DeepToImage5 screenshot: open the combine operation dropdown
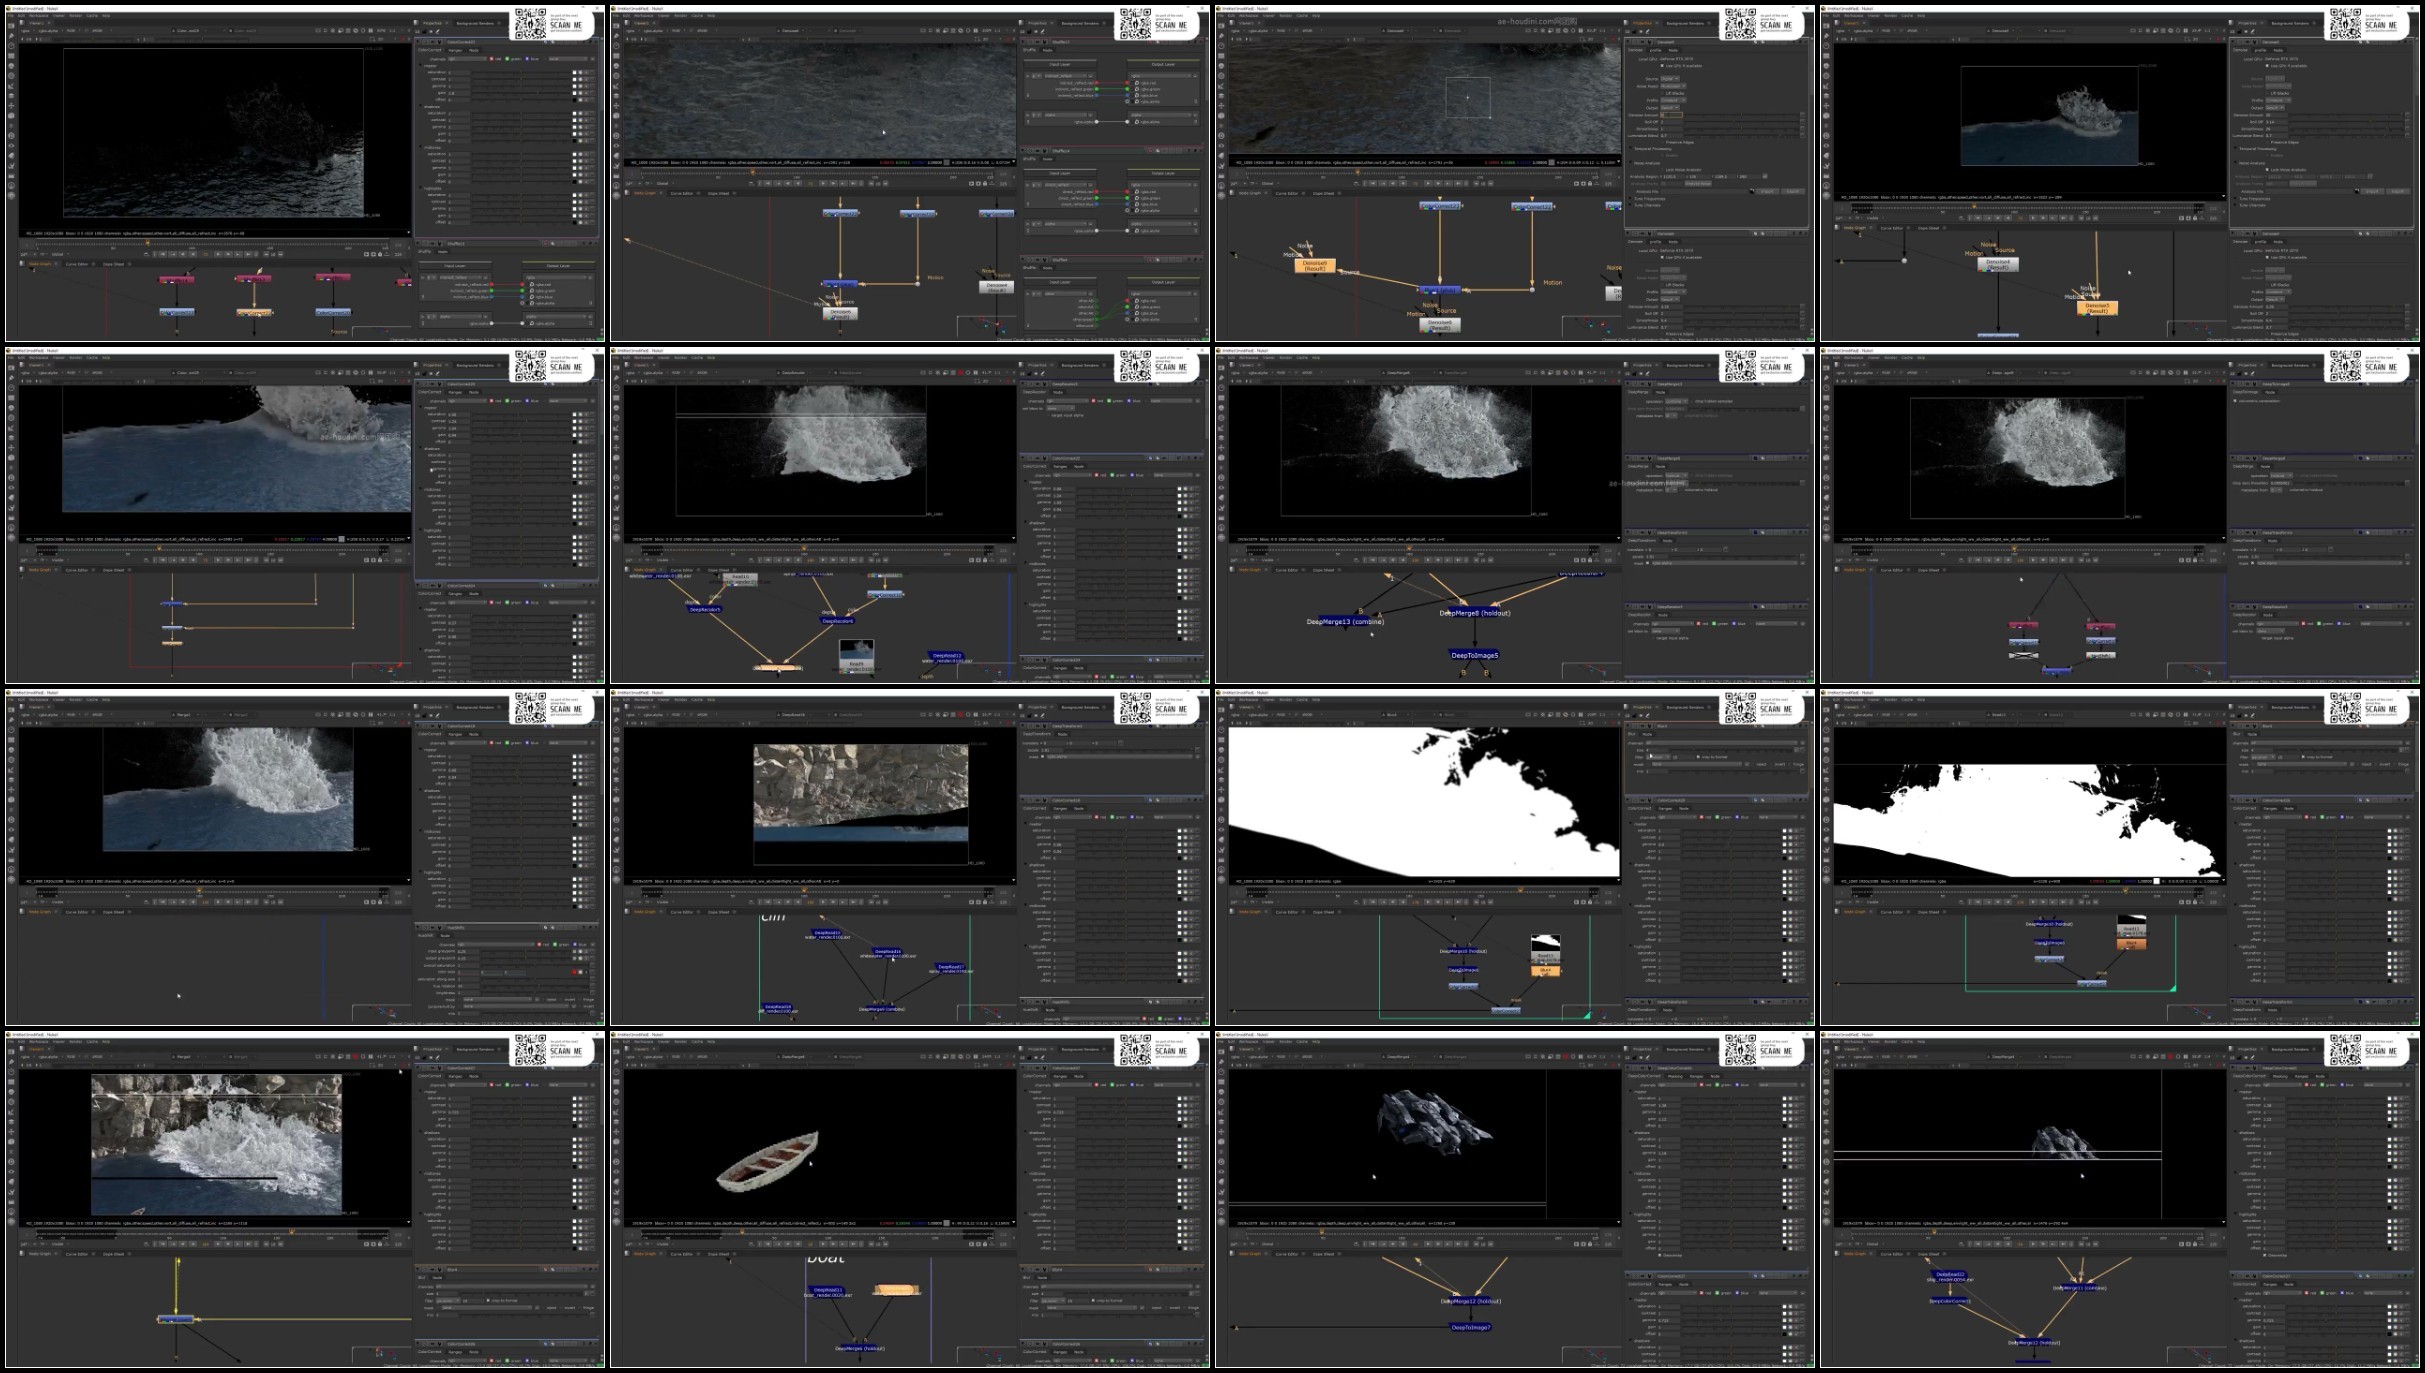The width and height of the screenshot is (2425, 1373). [1675, 401]
